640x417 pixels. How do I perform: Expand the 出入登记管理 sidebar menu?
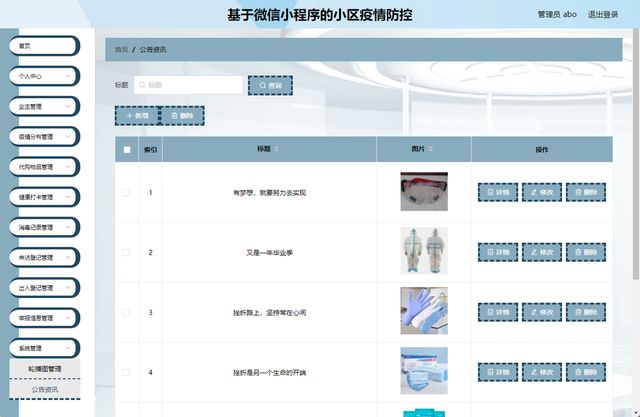tap(44, 288)
